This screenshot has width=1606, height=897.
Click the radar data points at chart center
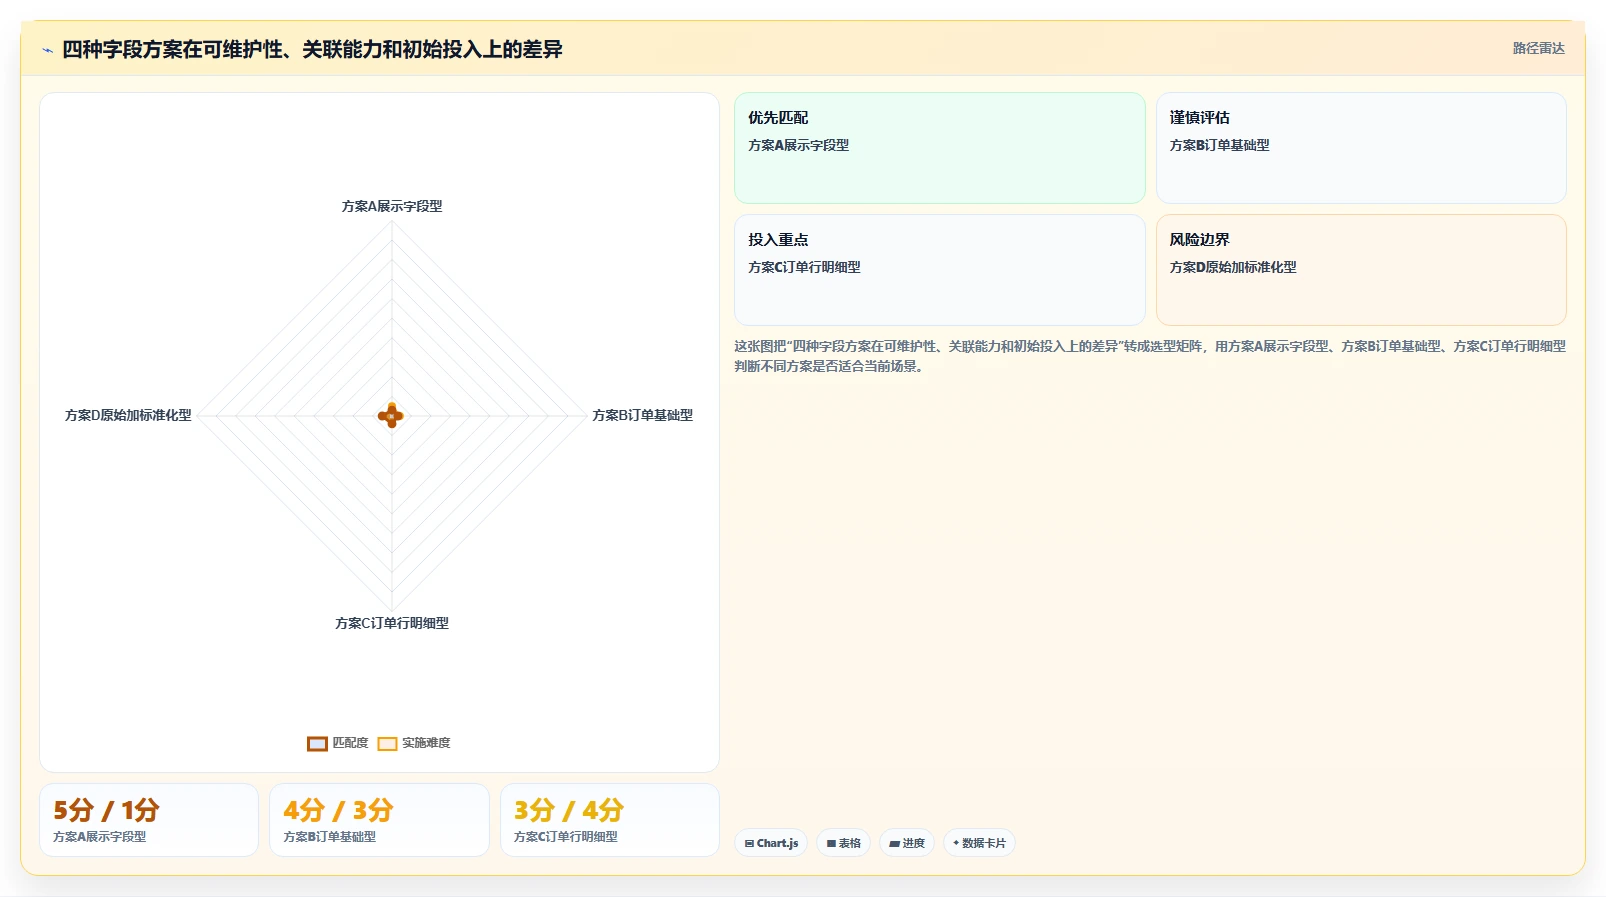click(391, 416)
